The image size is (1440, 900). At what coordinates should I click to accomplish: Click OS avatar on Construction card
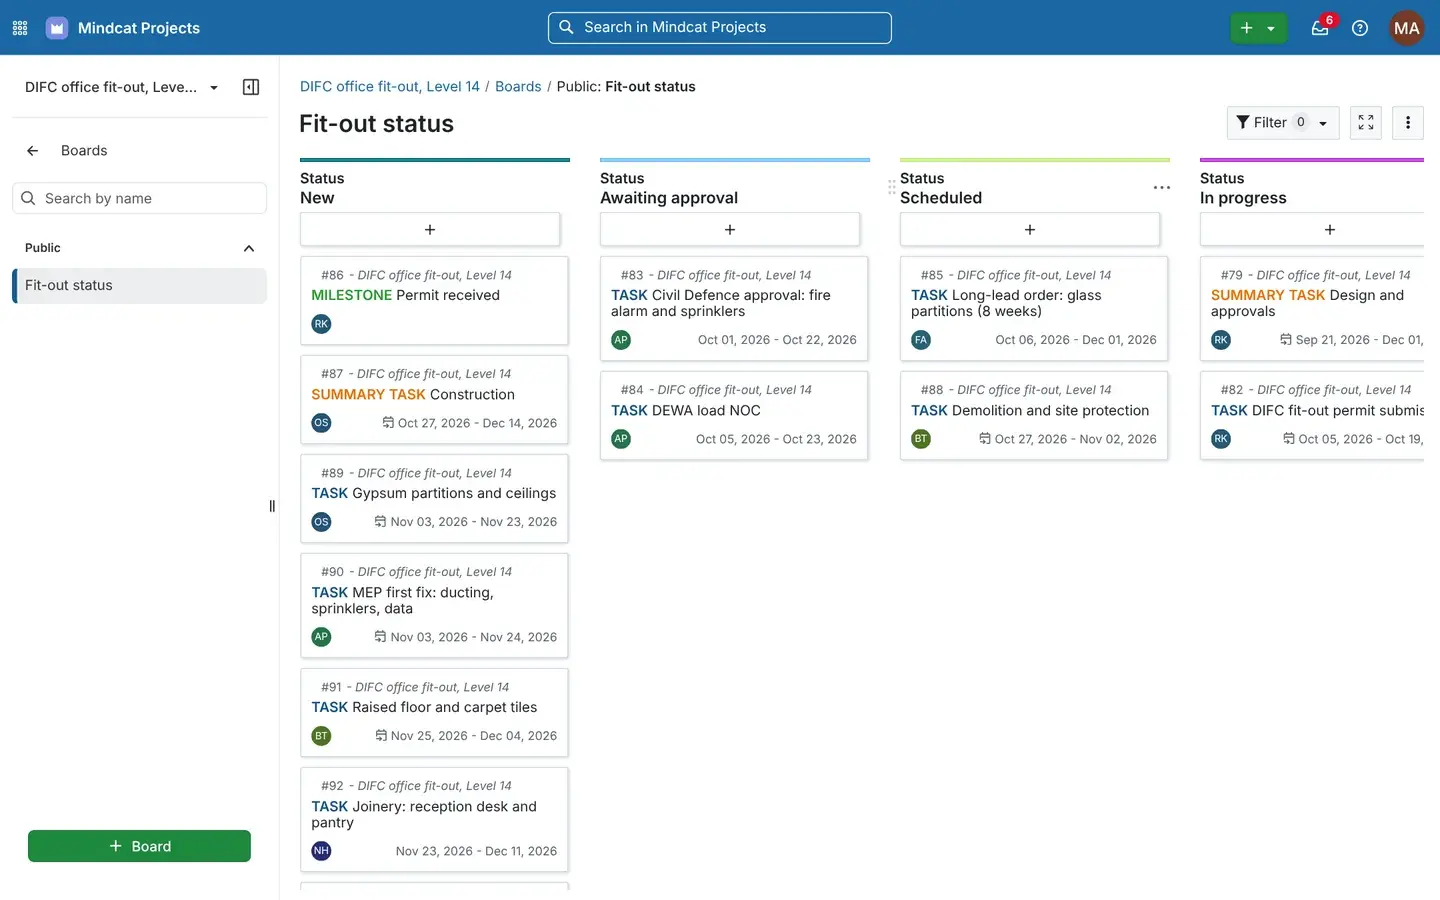321,423
